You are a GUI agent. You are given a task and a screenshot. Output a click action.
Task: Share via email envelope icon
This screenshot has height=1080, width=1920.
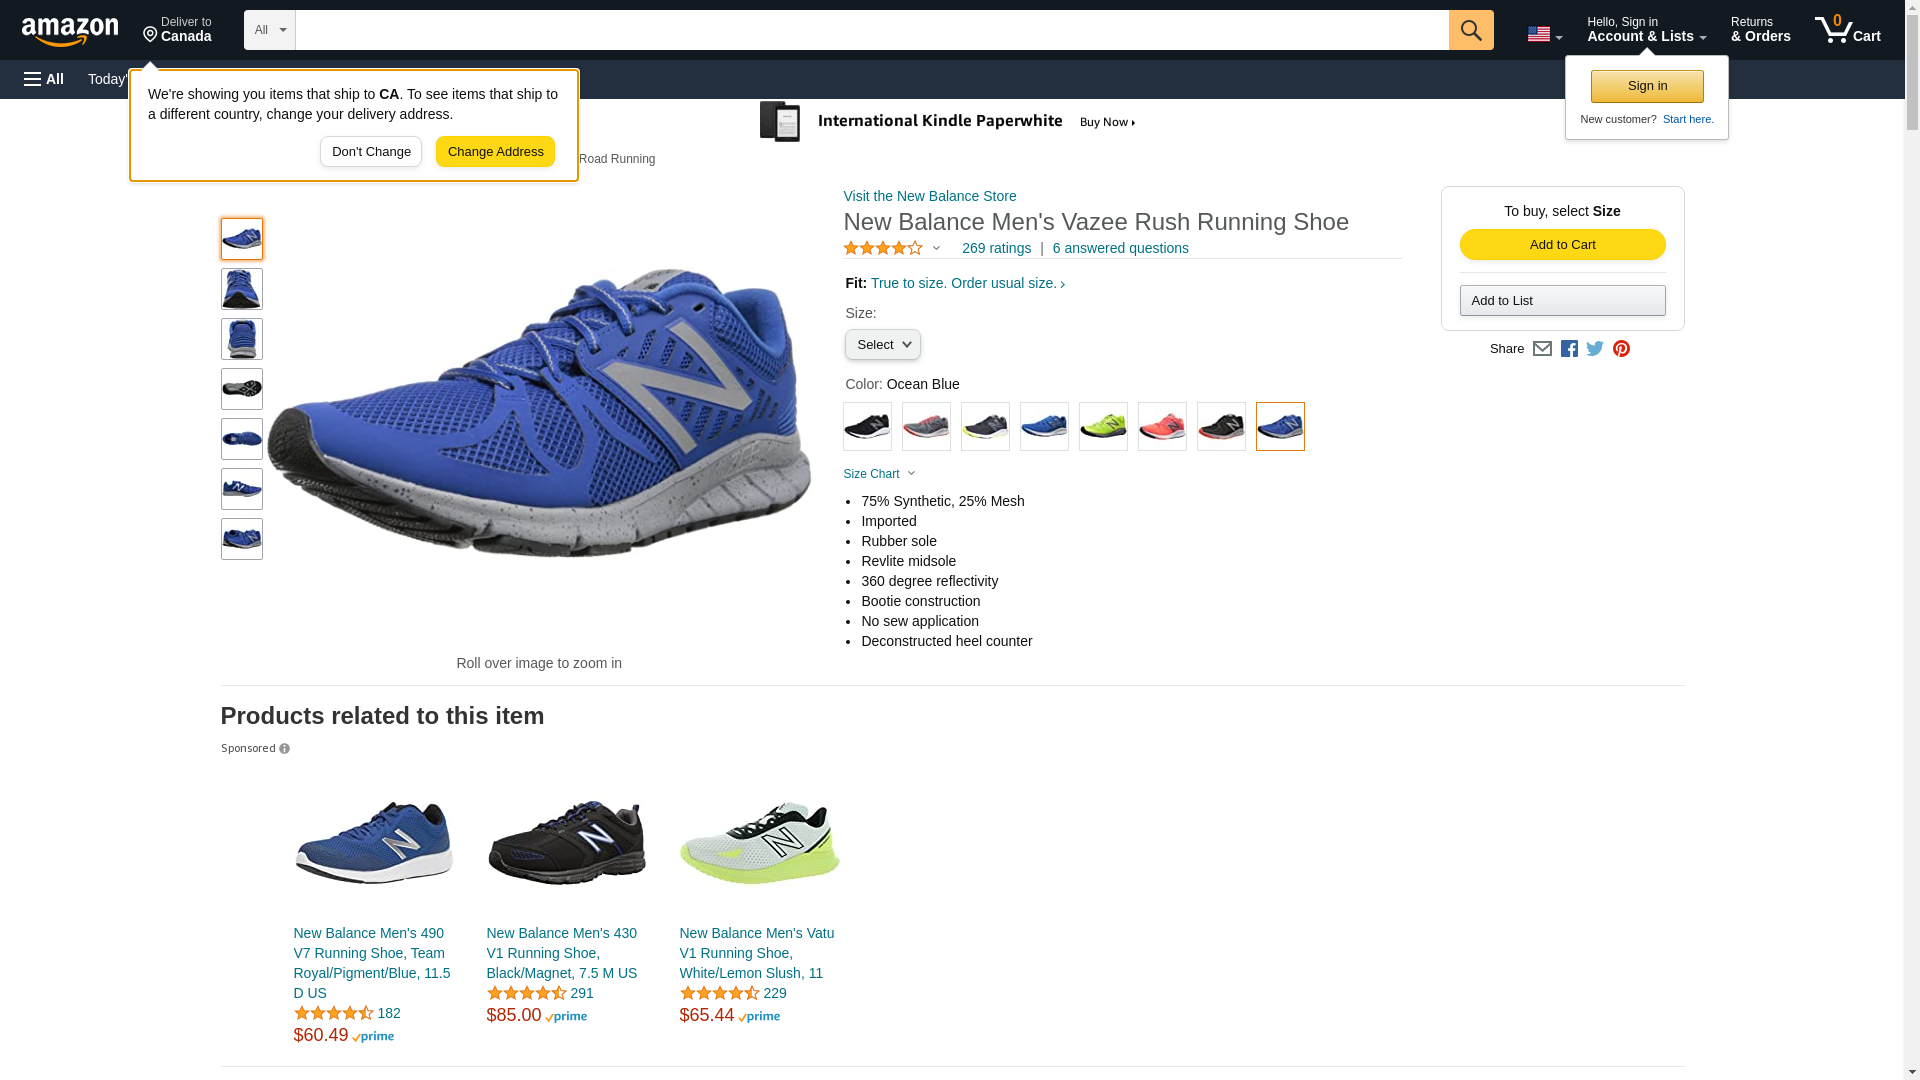(1542, 349)
